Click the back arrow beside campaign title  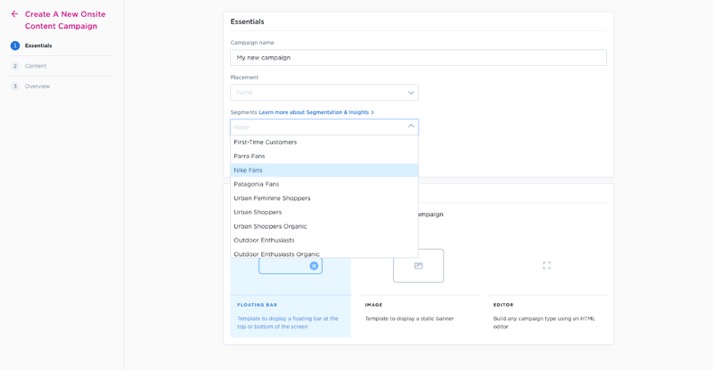click(15, 14)
